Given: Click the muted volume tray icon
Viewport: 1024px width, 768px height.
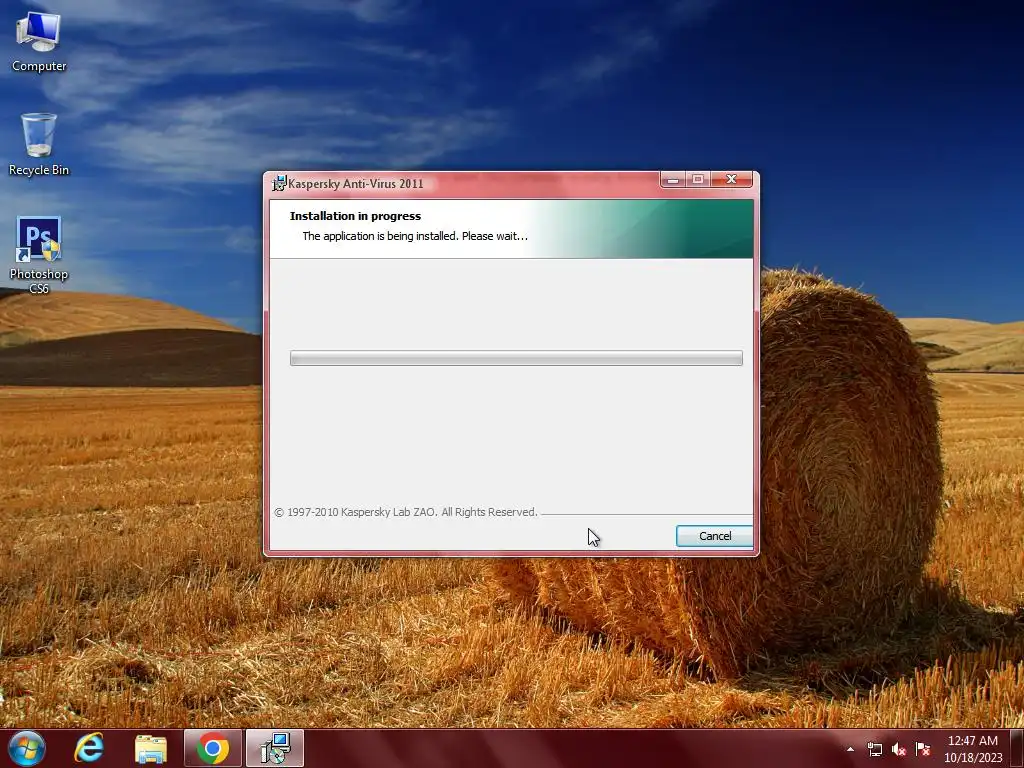Looking at the screenshot, I should coord(899,749).
